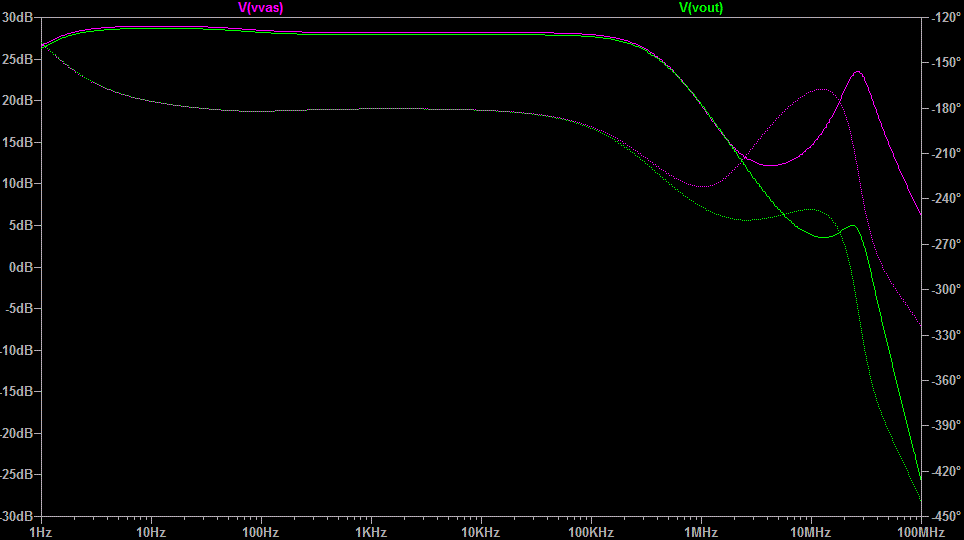Click the 20dB magnitude axis label
The image size is (964, 540).
[17, 100]
